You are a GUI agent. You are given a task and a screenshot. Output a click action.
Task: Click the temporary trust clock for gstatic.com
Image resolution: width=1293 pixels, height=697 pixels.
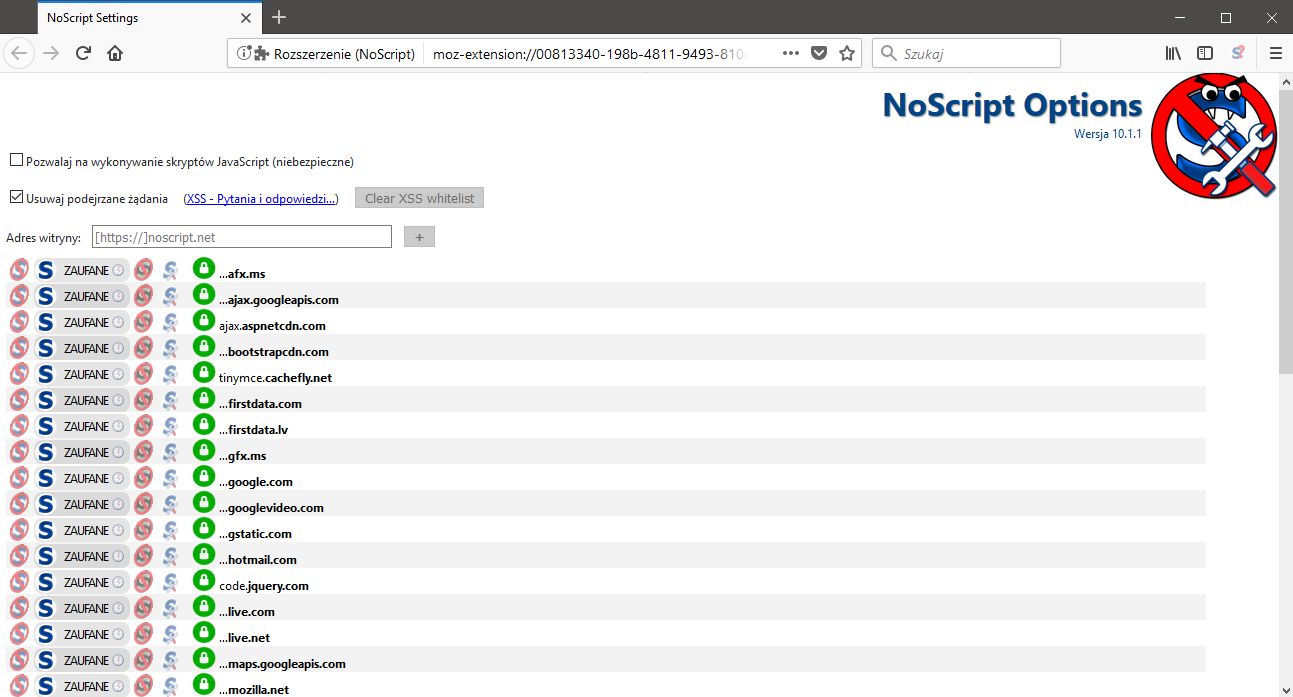coord(118,530)
